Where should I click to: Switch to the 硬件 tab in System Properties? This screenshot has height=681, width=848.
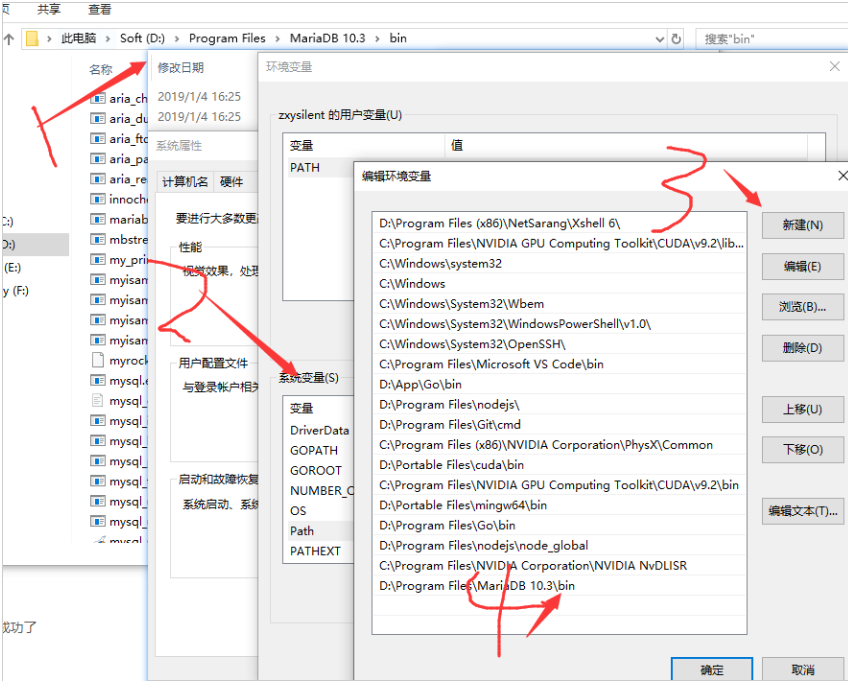pos(231,182)
